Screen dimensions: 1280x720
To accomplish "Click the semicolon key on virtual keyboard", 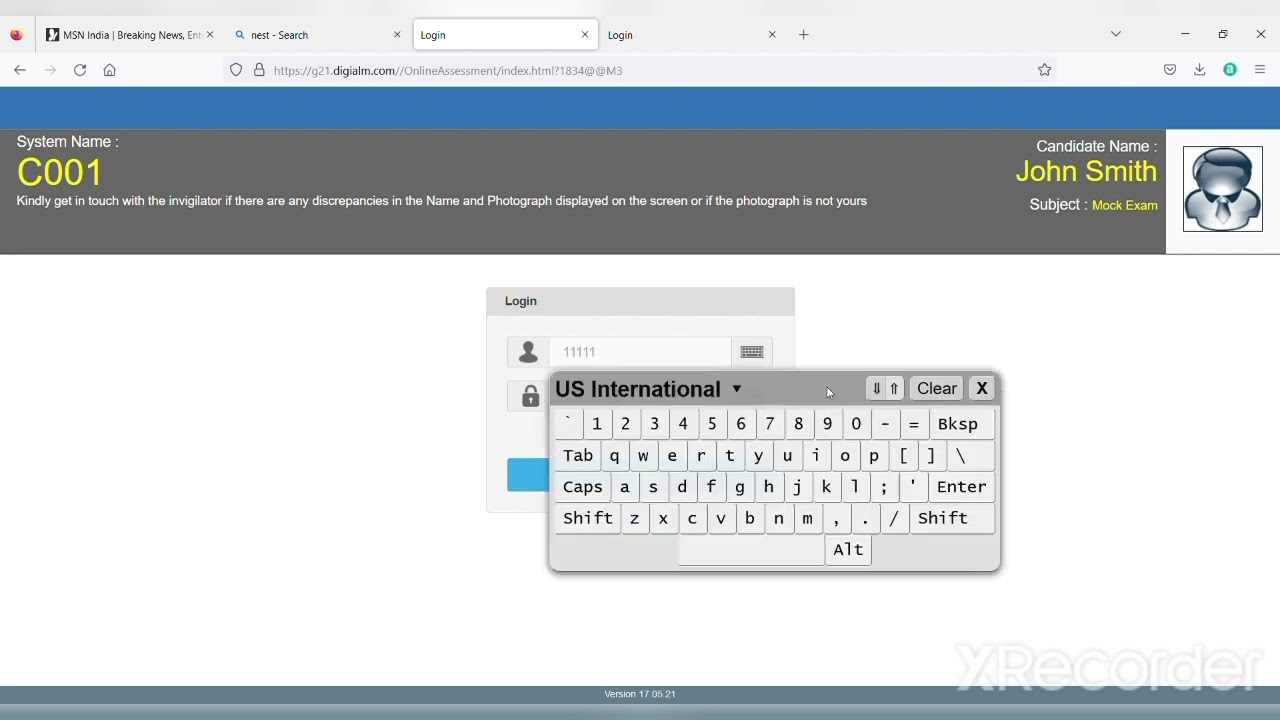I will 884,487.
